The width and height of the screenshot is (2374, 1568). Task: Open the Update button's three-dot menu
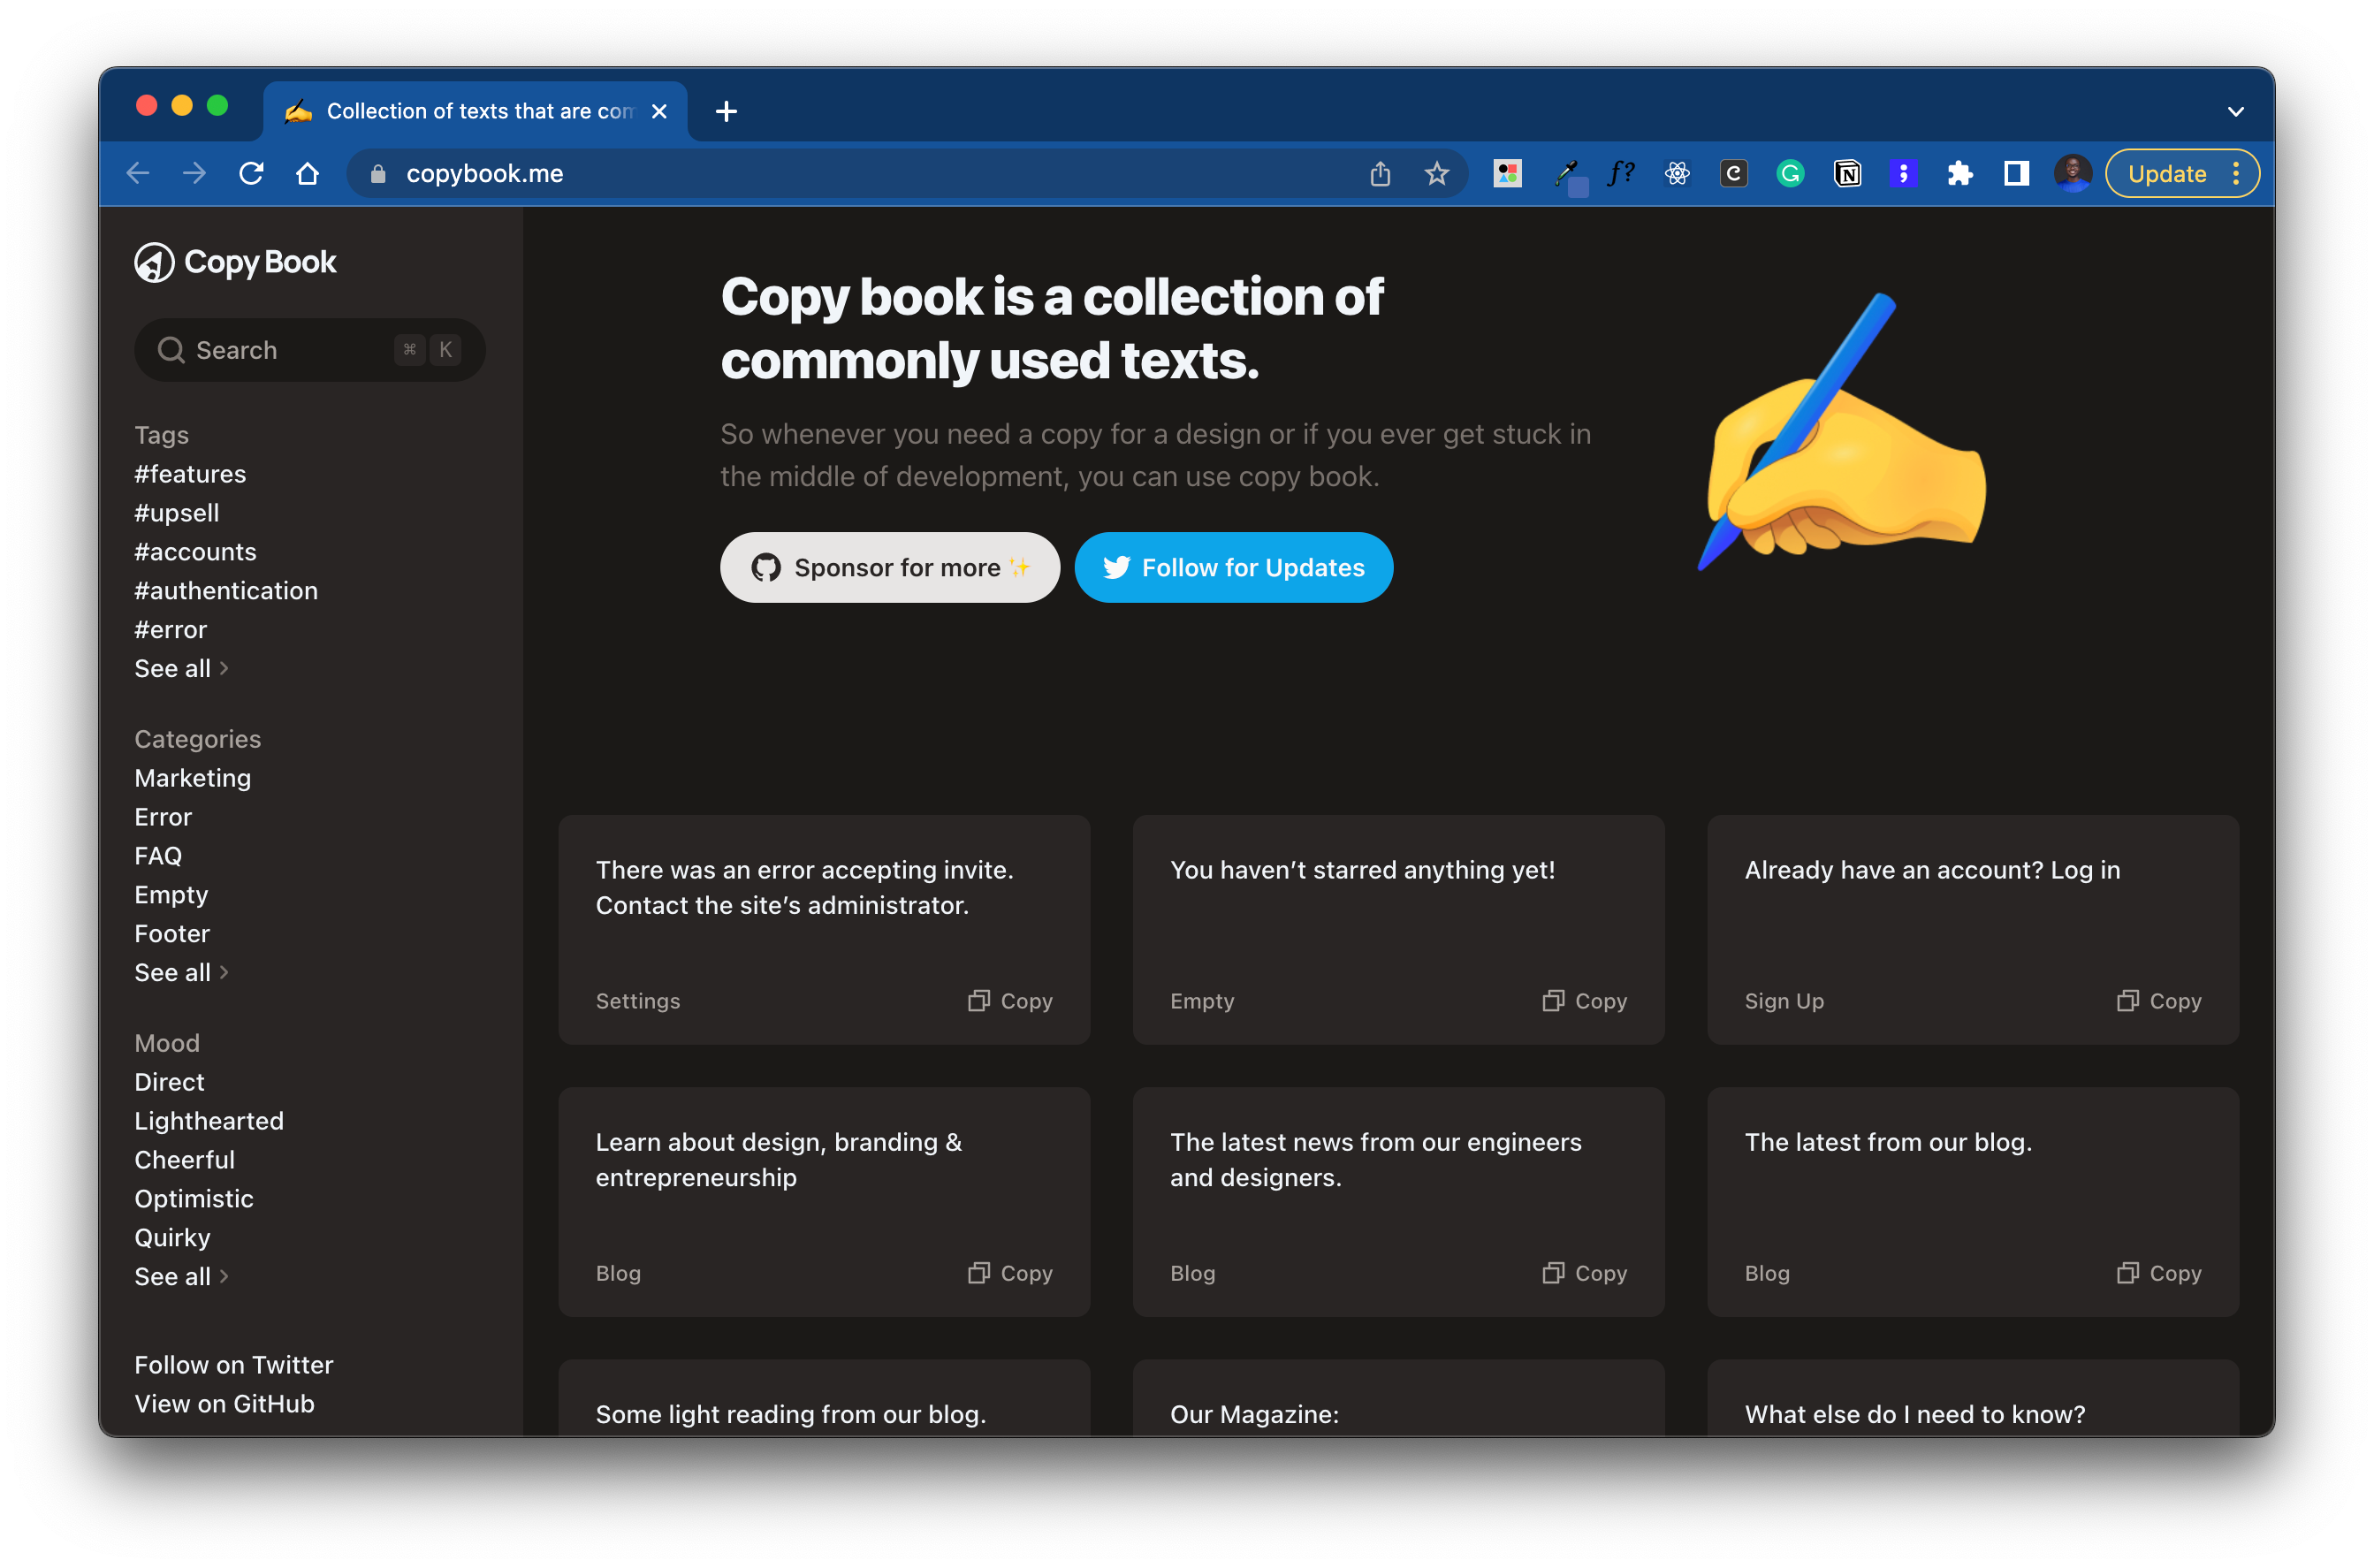point(2236,173)
